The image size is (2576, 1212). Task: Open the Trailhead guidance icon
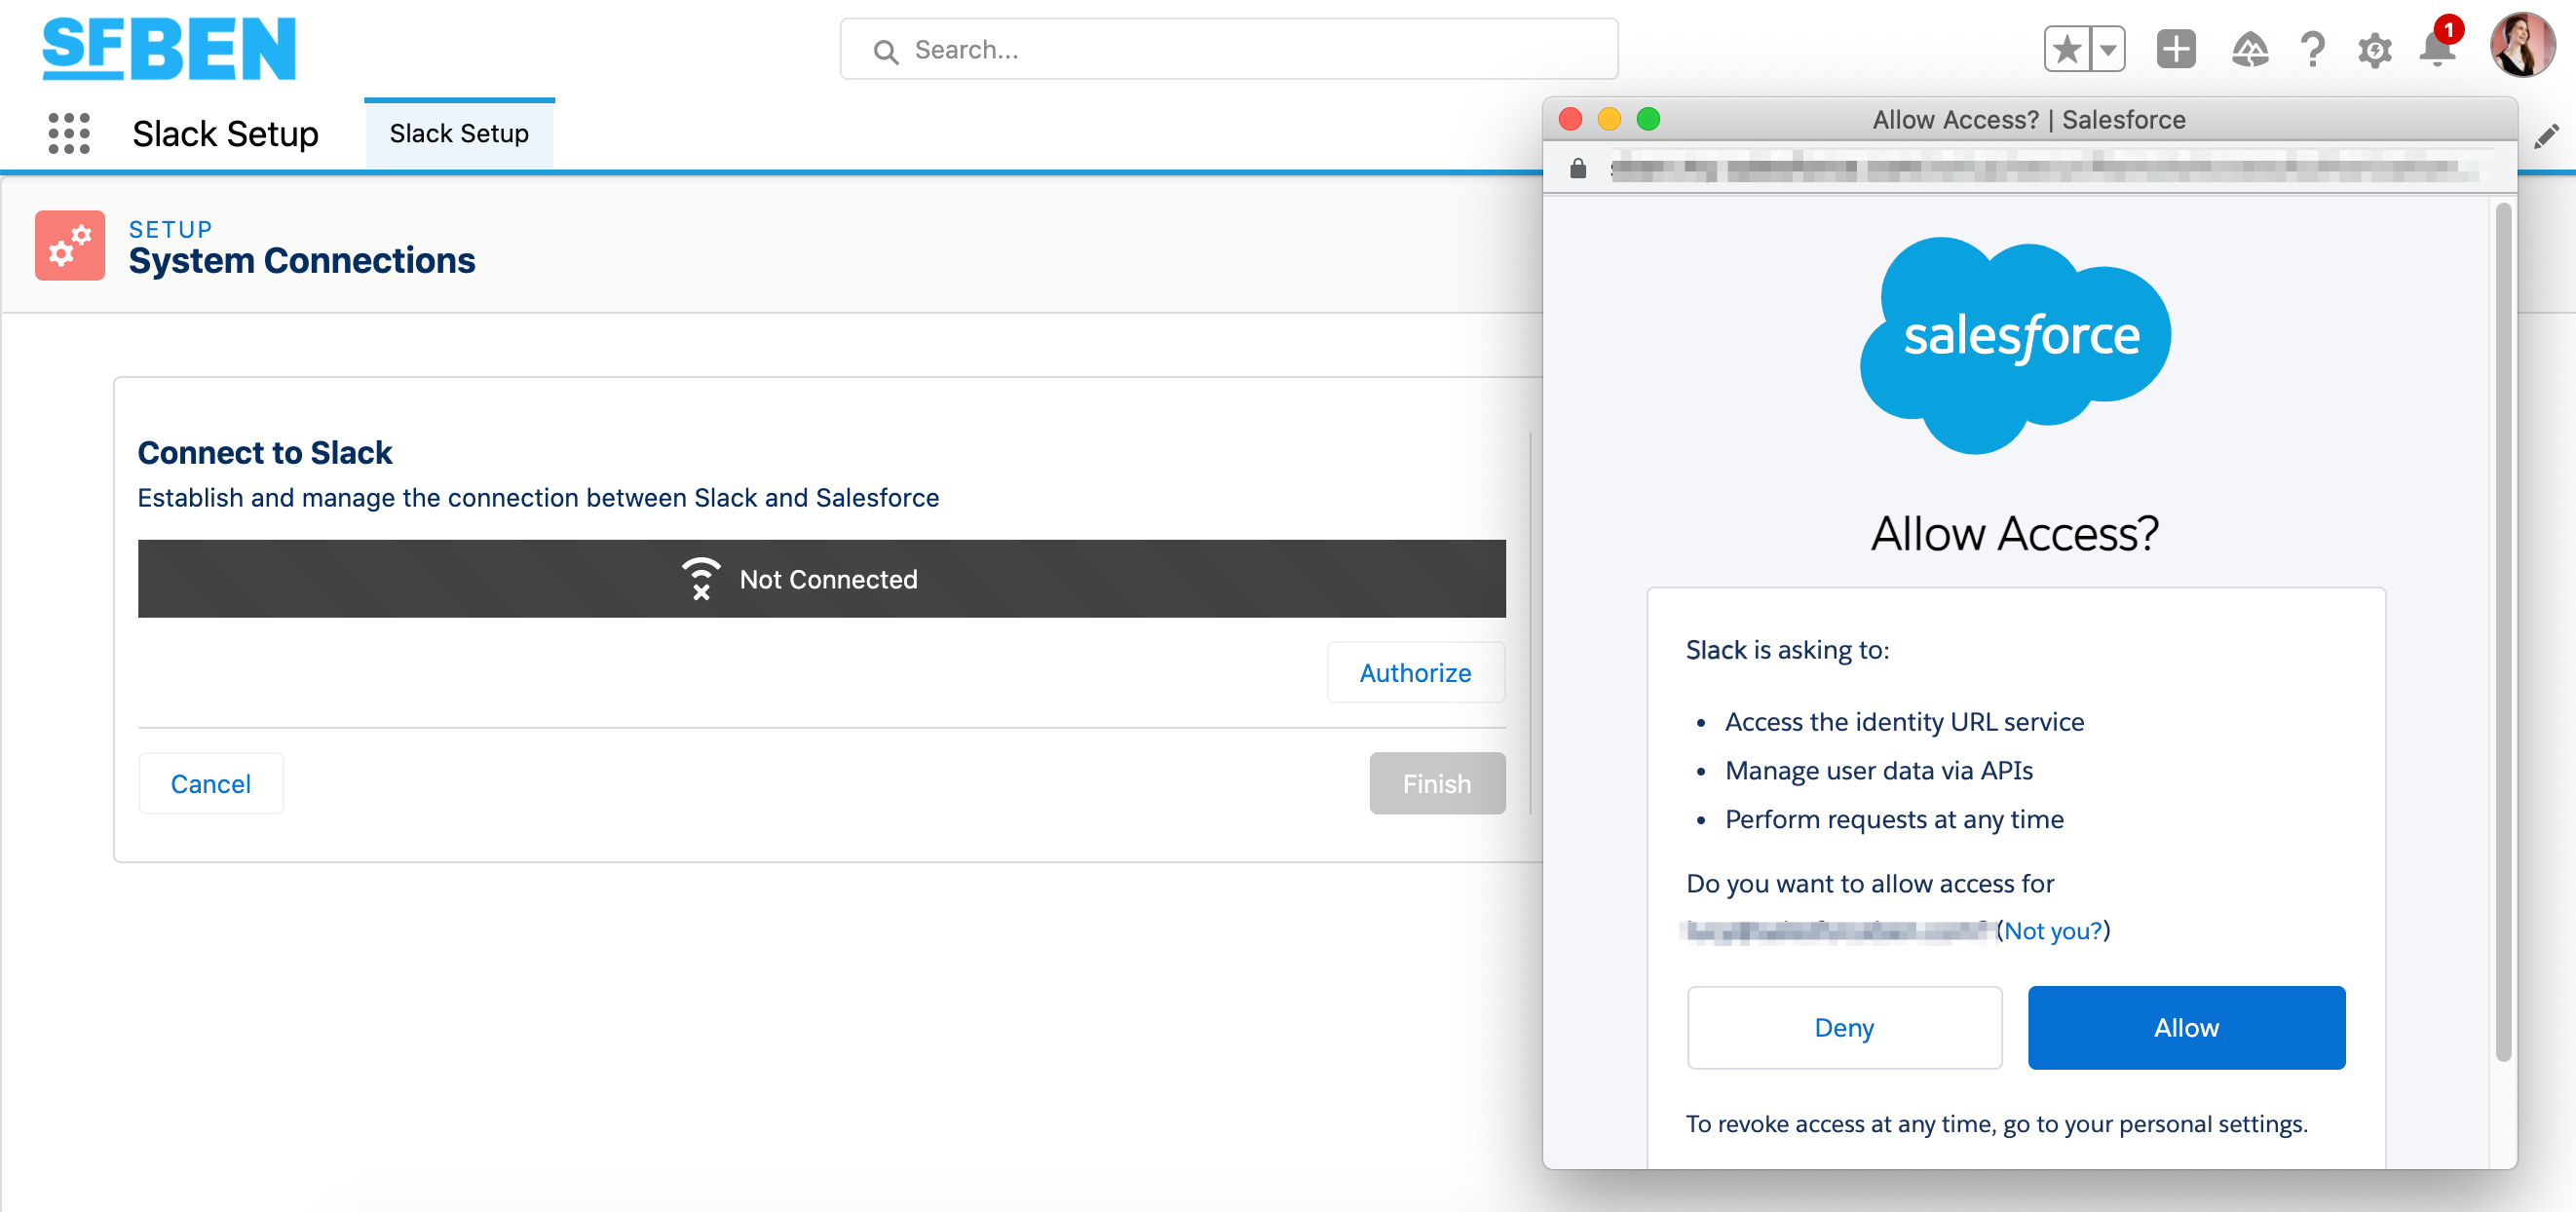pyautogui.click(x=2250, y=49)
